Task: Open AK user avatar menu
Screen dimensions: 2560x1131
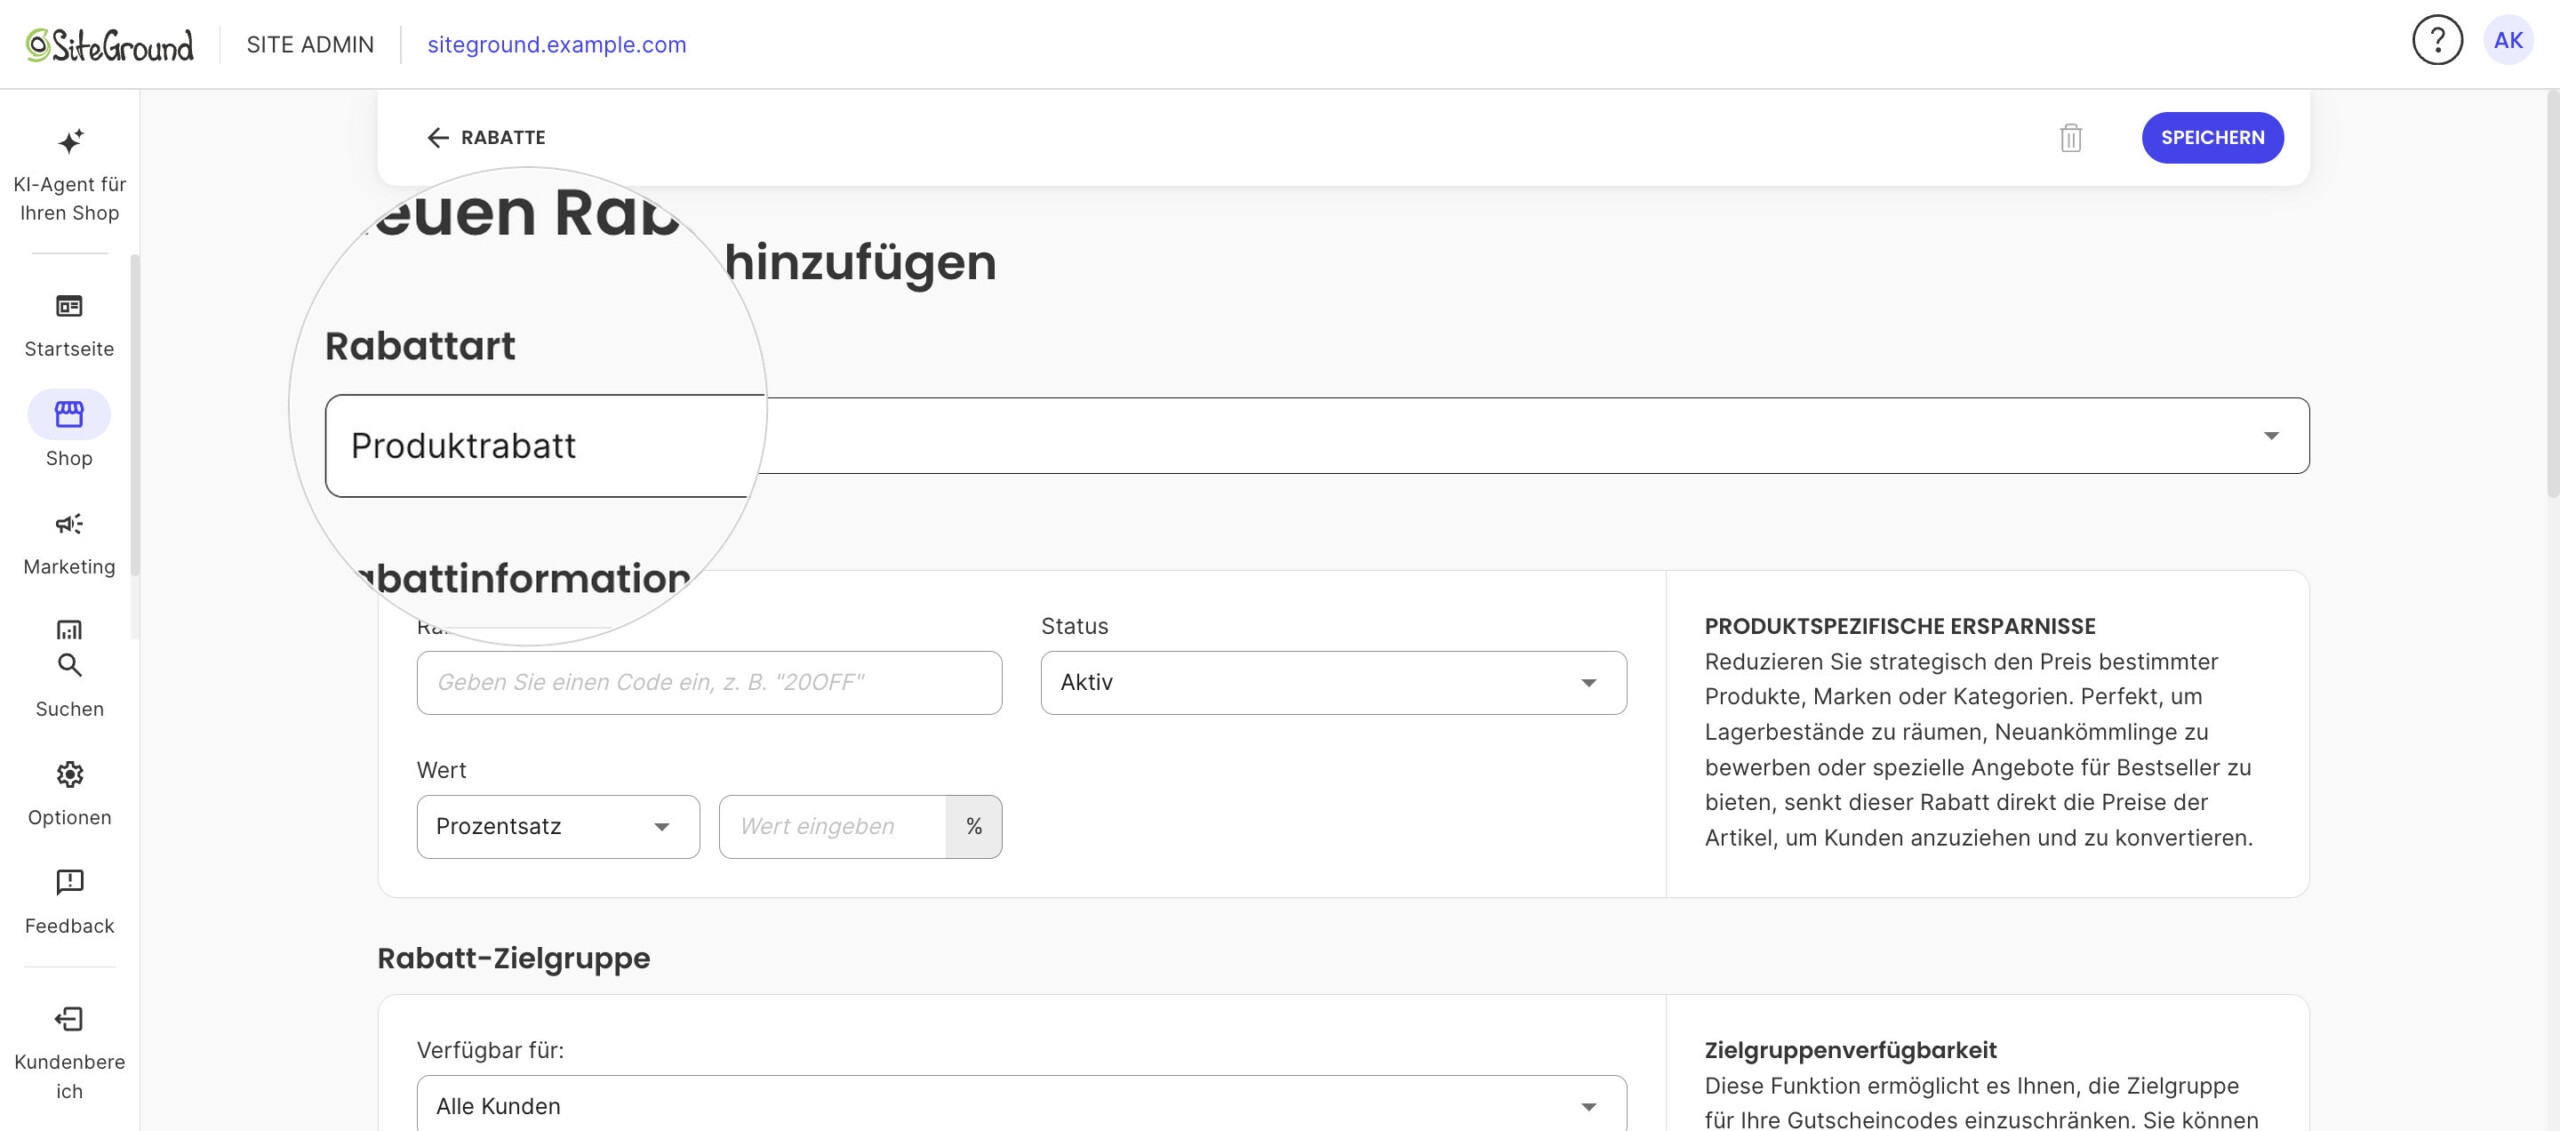Action: point(2508,41)
